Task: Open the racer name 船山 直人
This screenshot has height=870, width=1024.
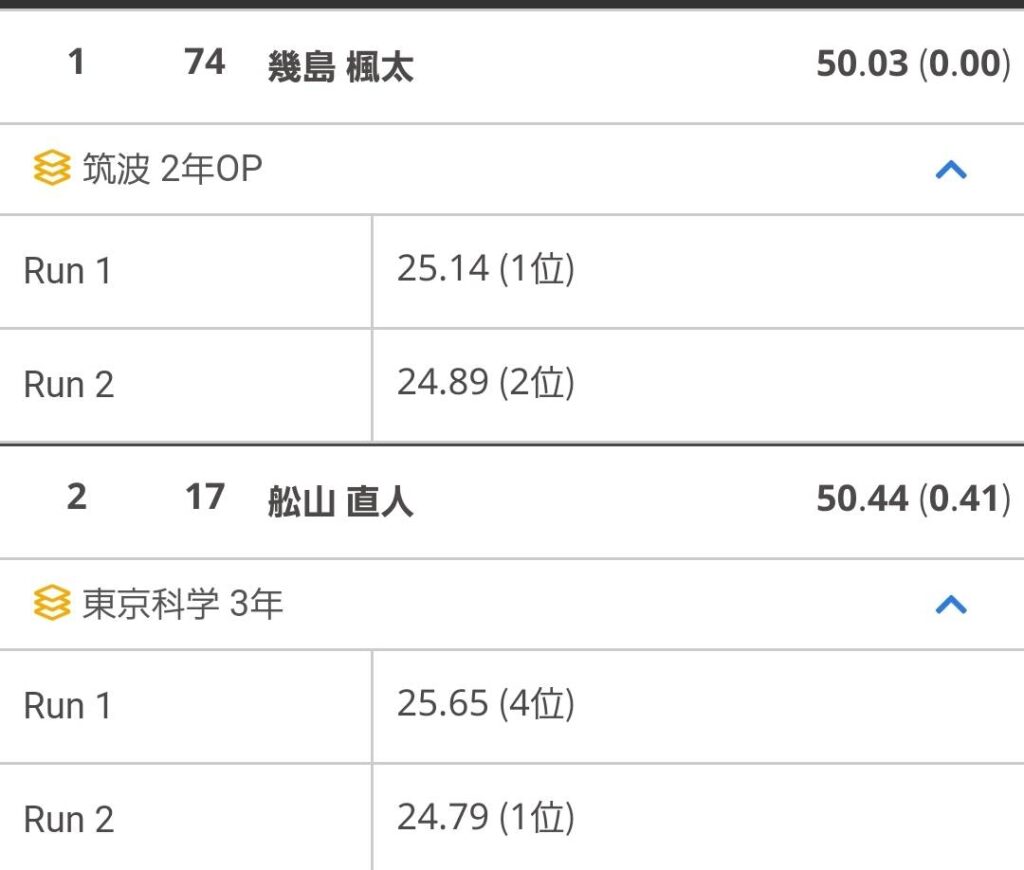Action: coord(340,502)
